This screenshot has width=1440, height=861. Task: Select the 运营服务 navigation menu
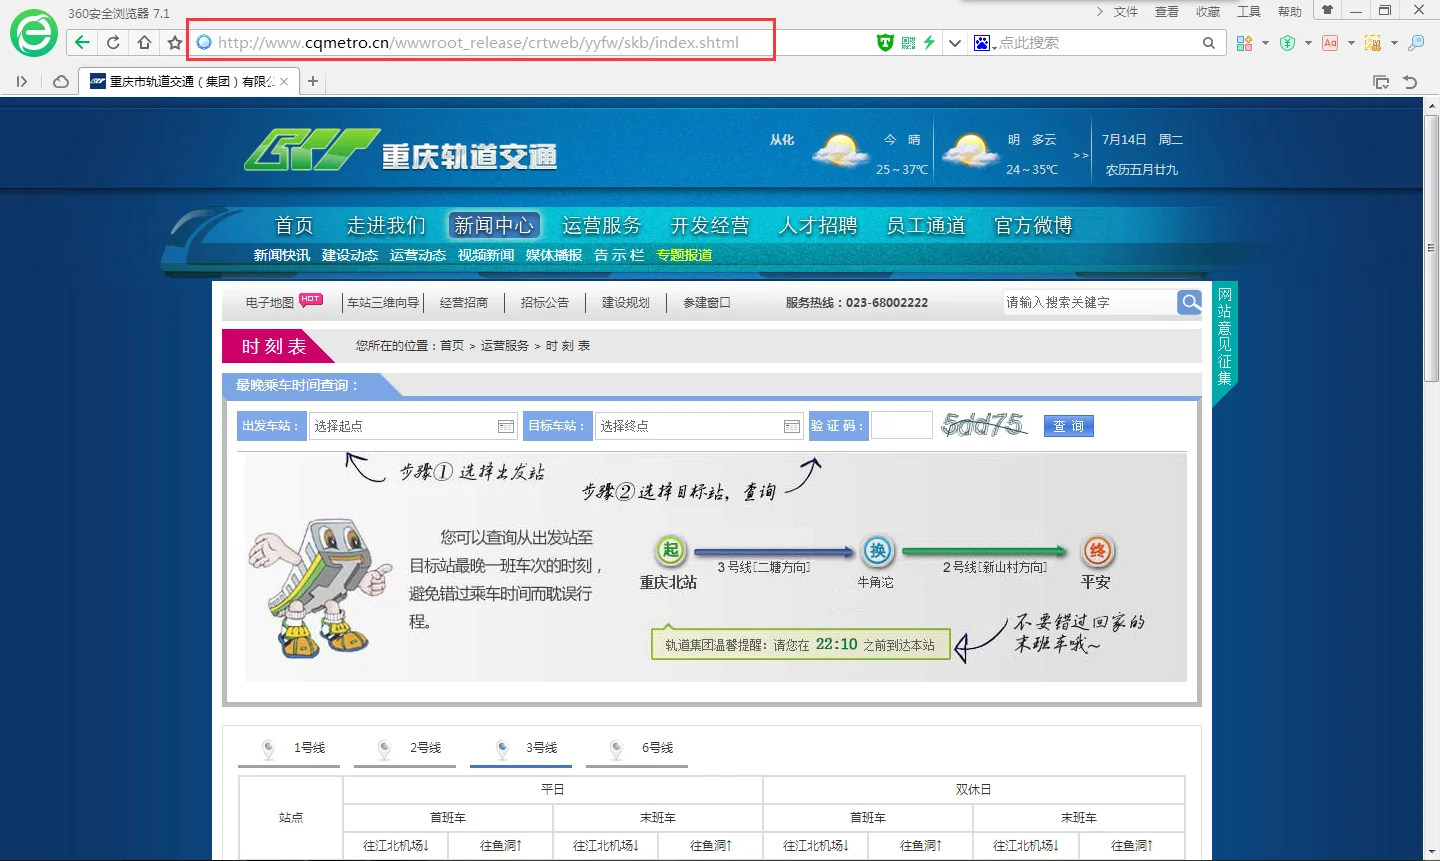pyautogui.click(x=602, y=225)
